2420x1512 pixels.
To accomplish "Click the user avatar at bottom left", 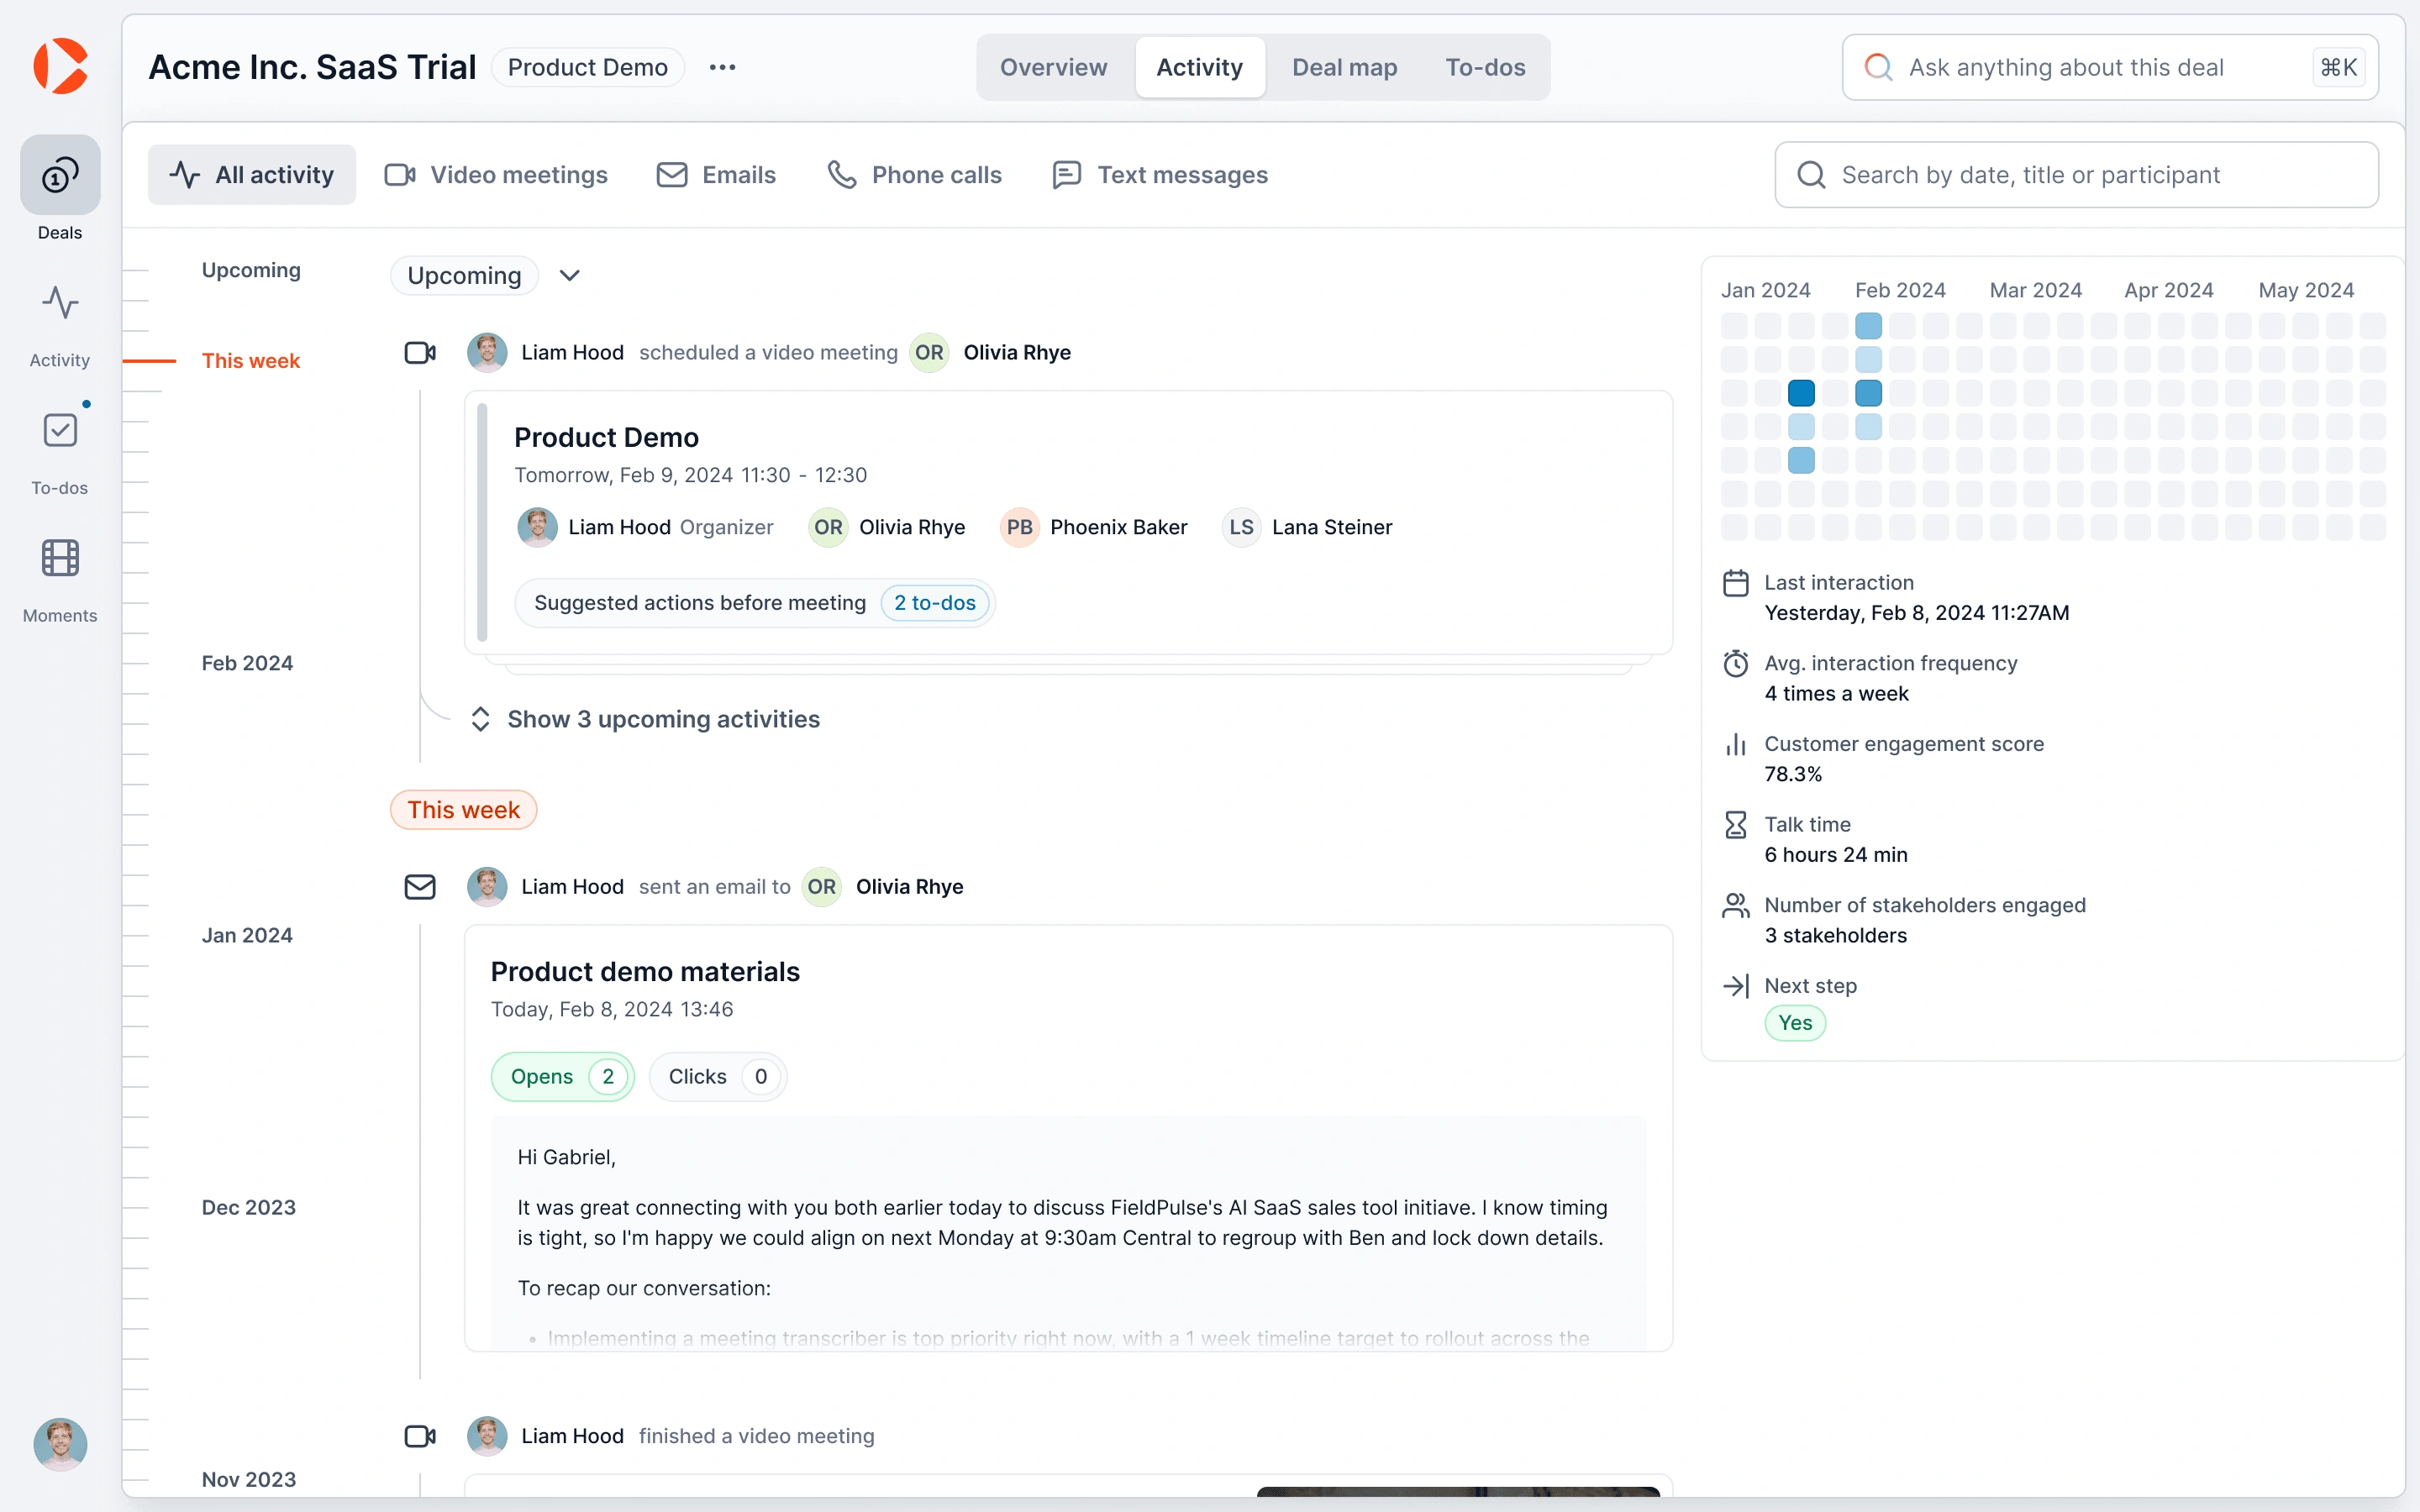I will click(60, 1443).
